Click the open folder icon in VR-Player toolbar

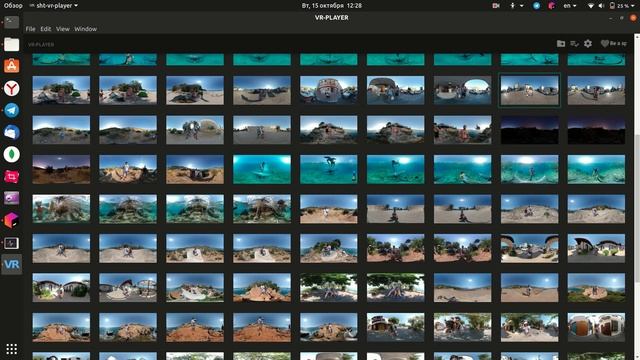click(x=561, y=44)
